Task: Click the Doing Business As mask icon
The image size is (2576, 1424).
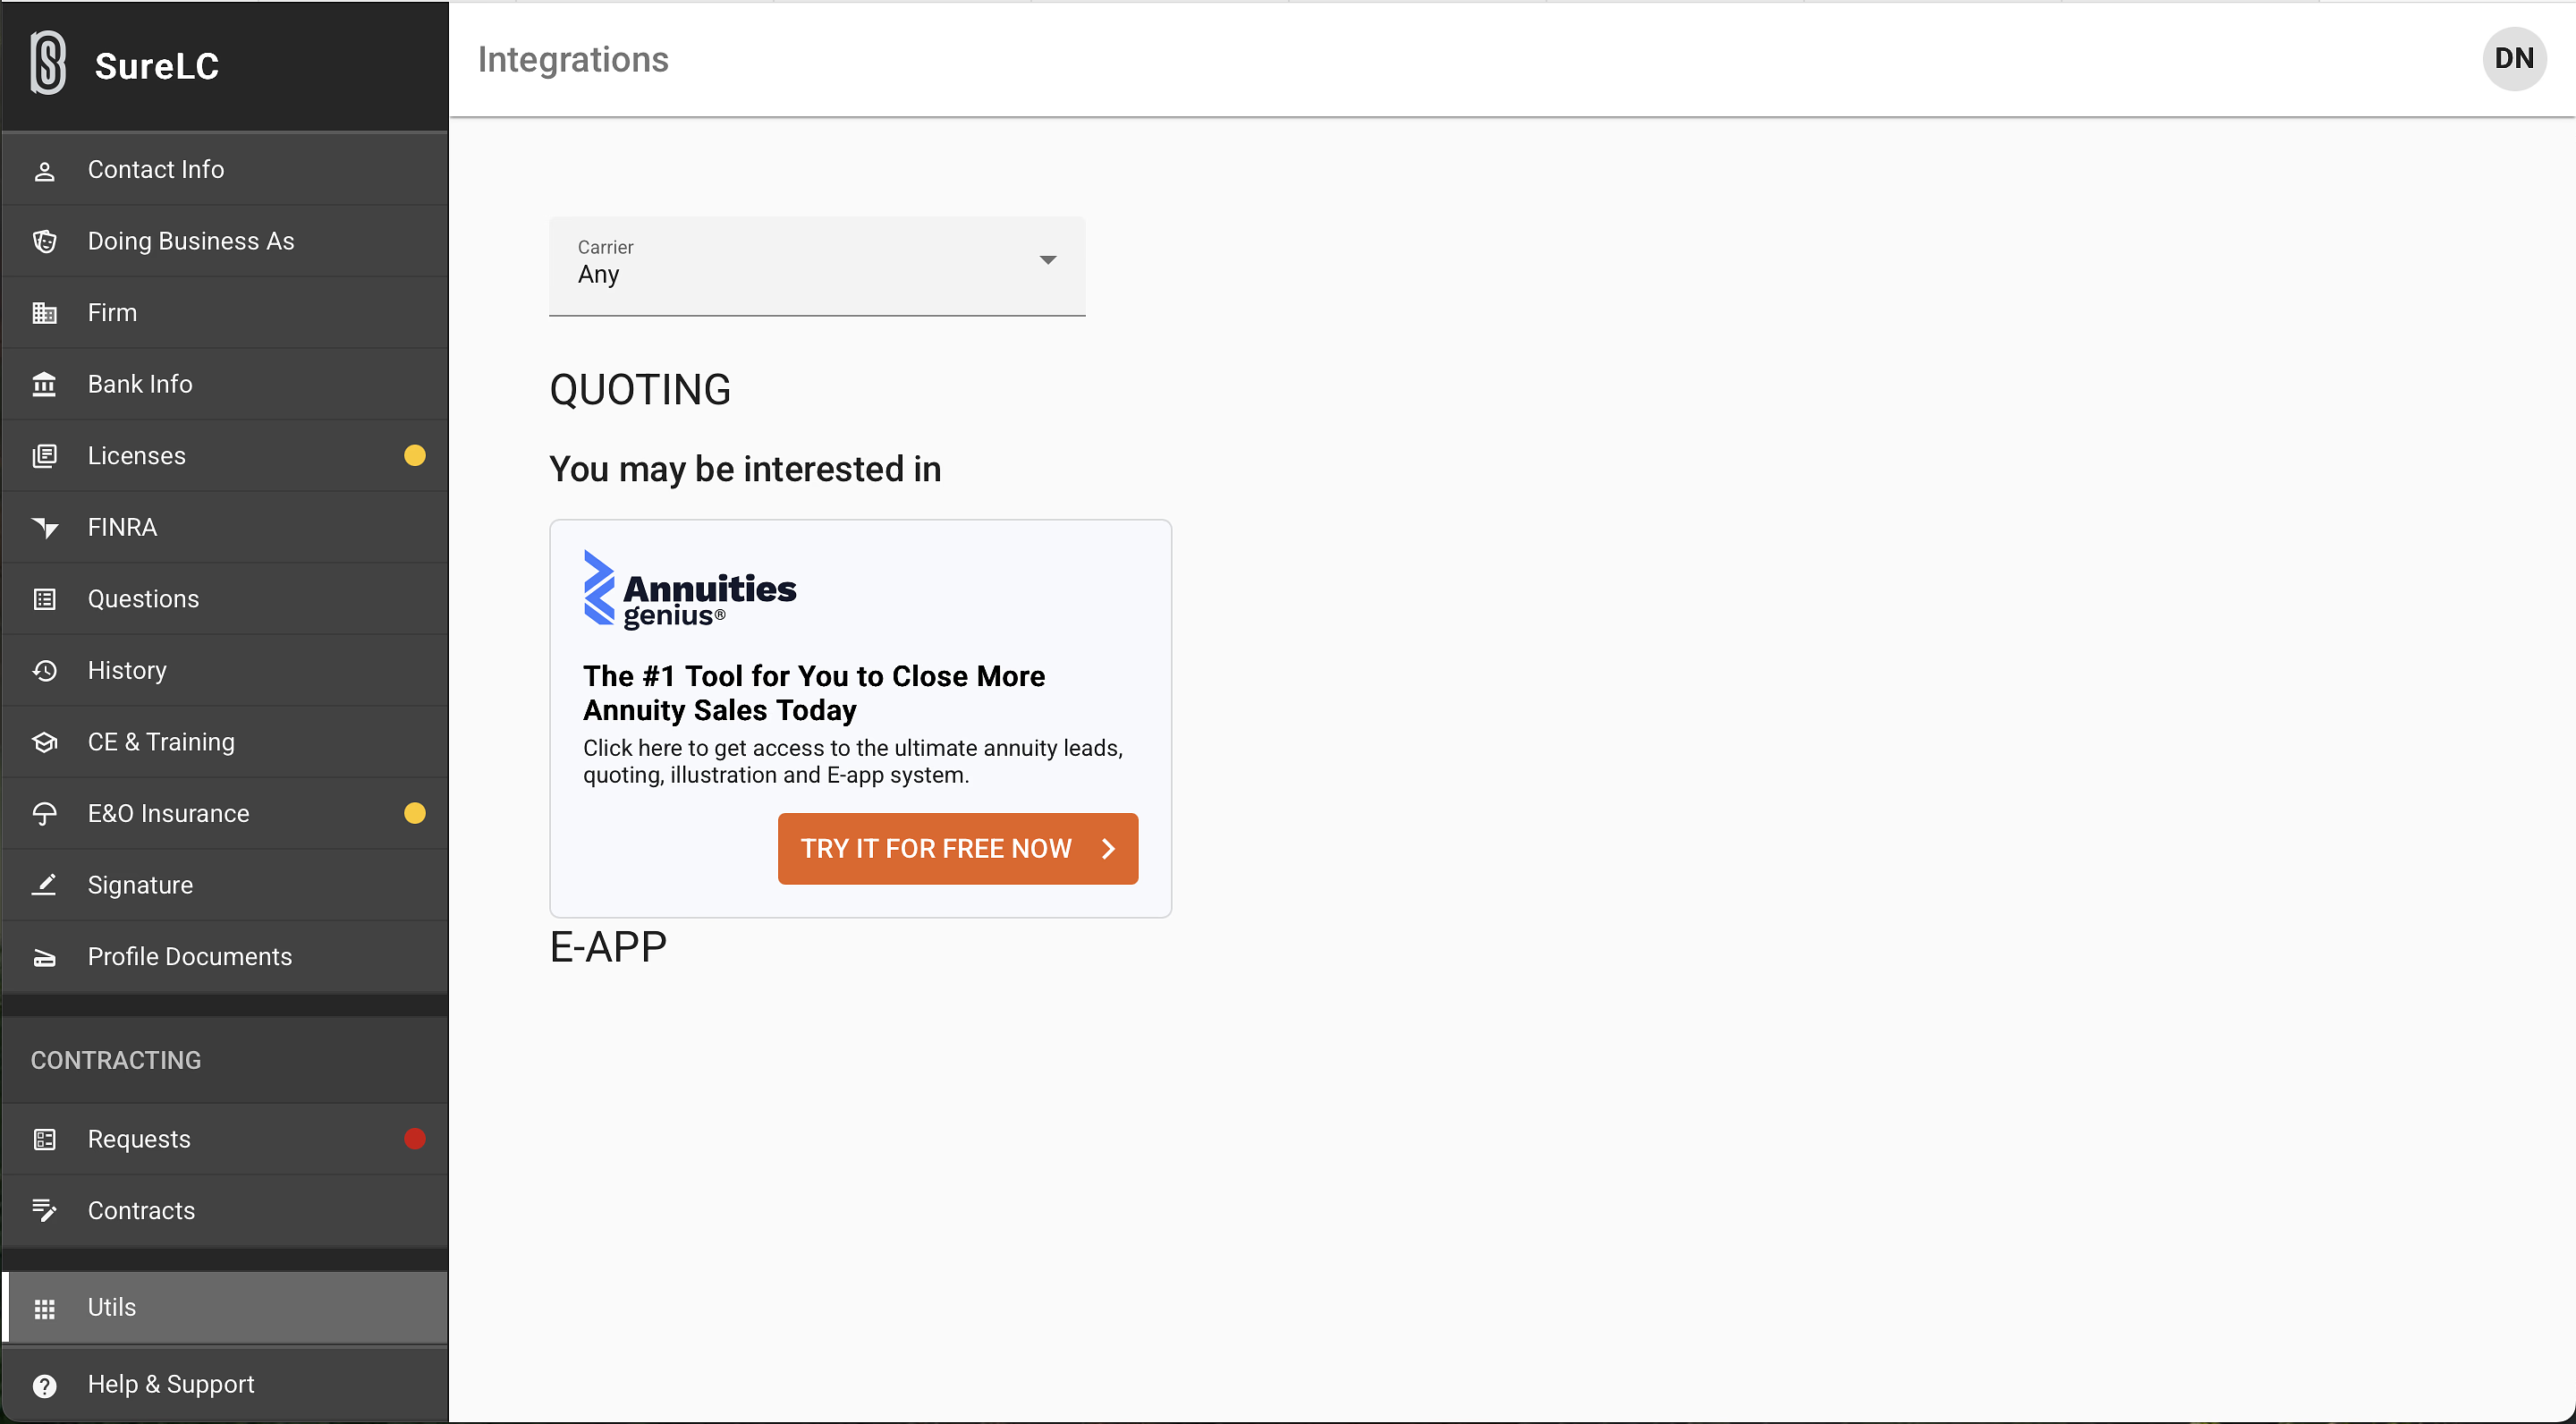Action: [x=44, y=242]
